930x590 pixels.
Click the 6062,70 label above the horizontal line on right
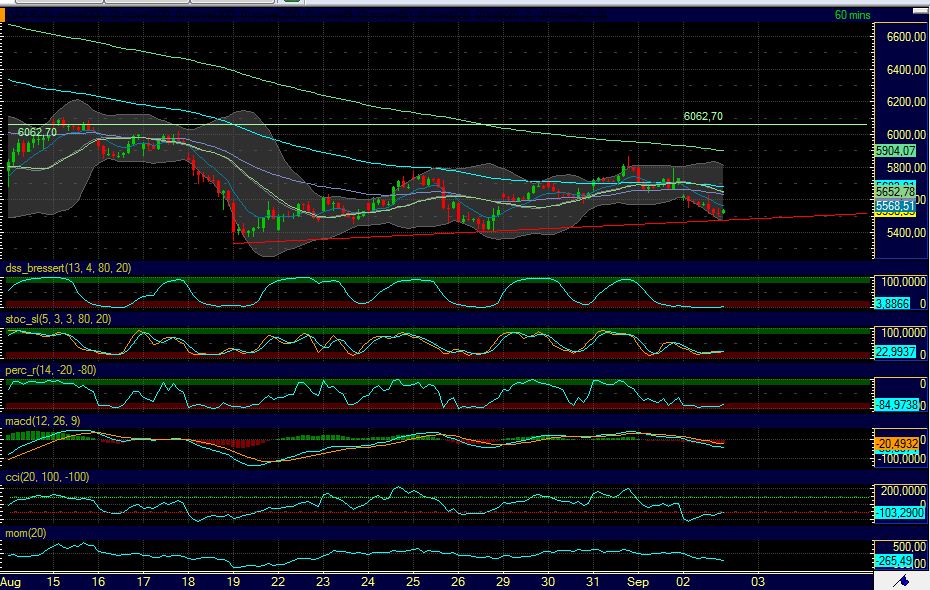(x=703, y=116)
